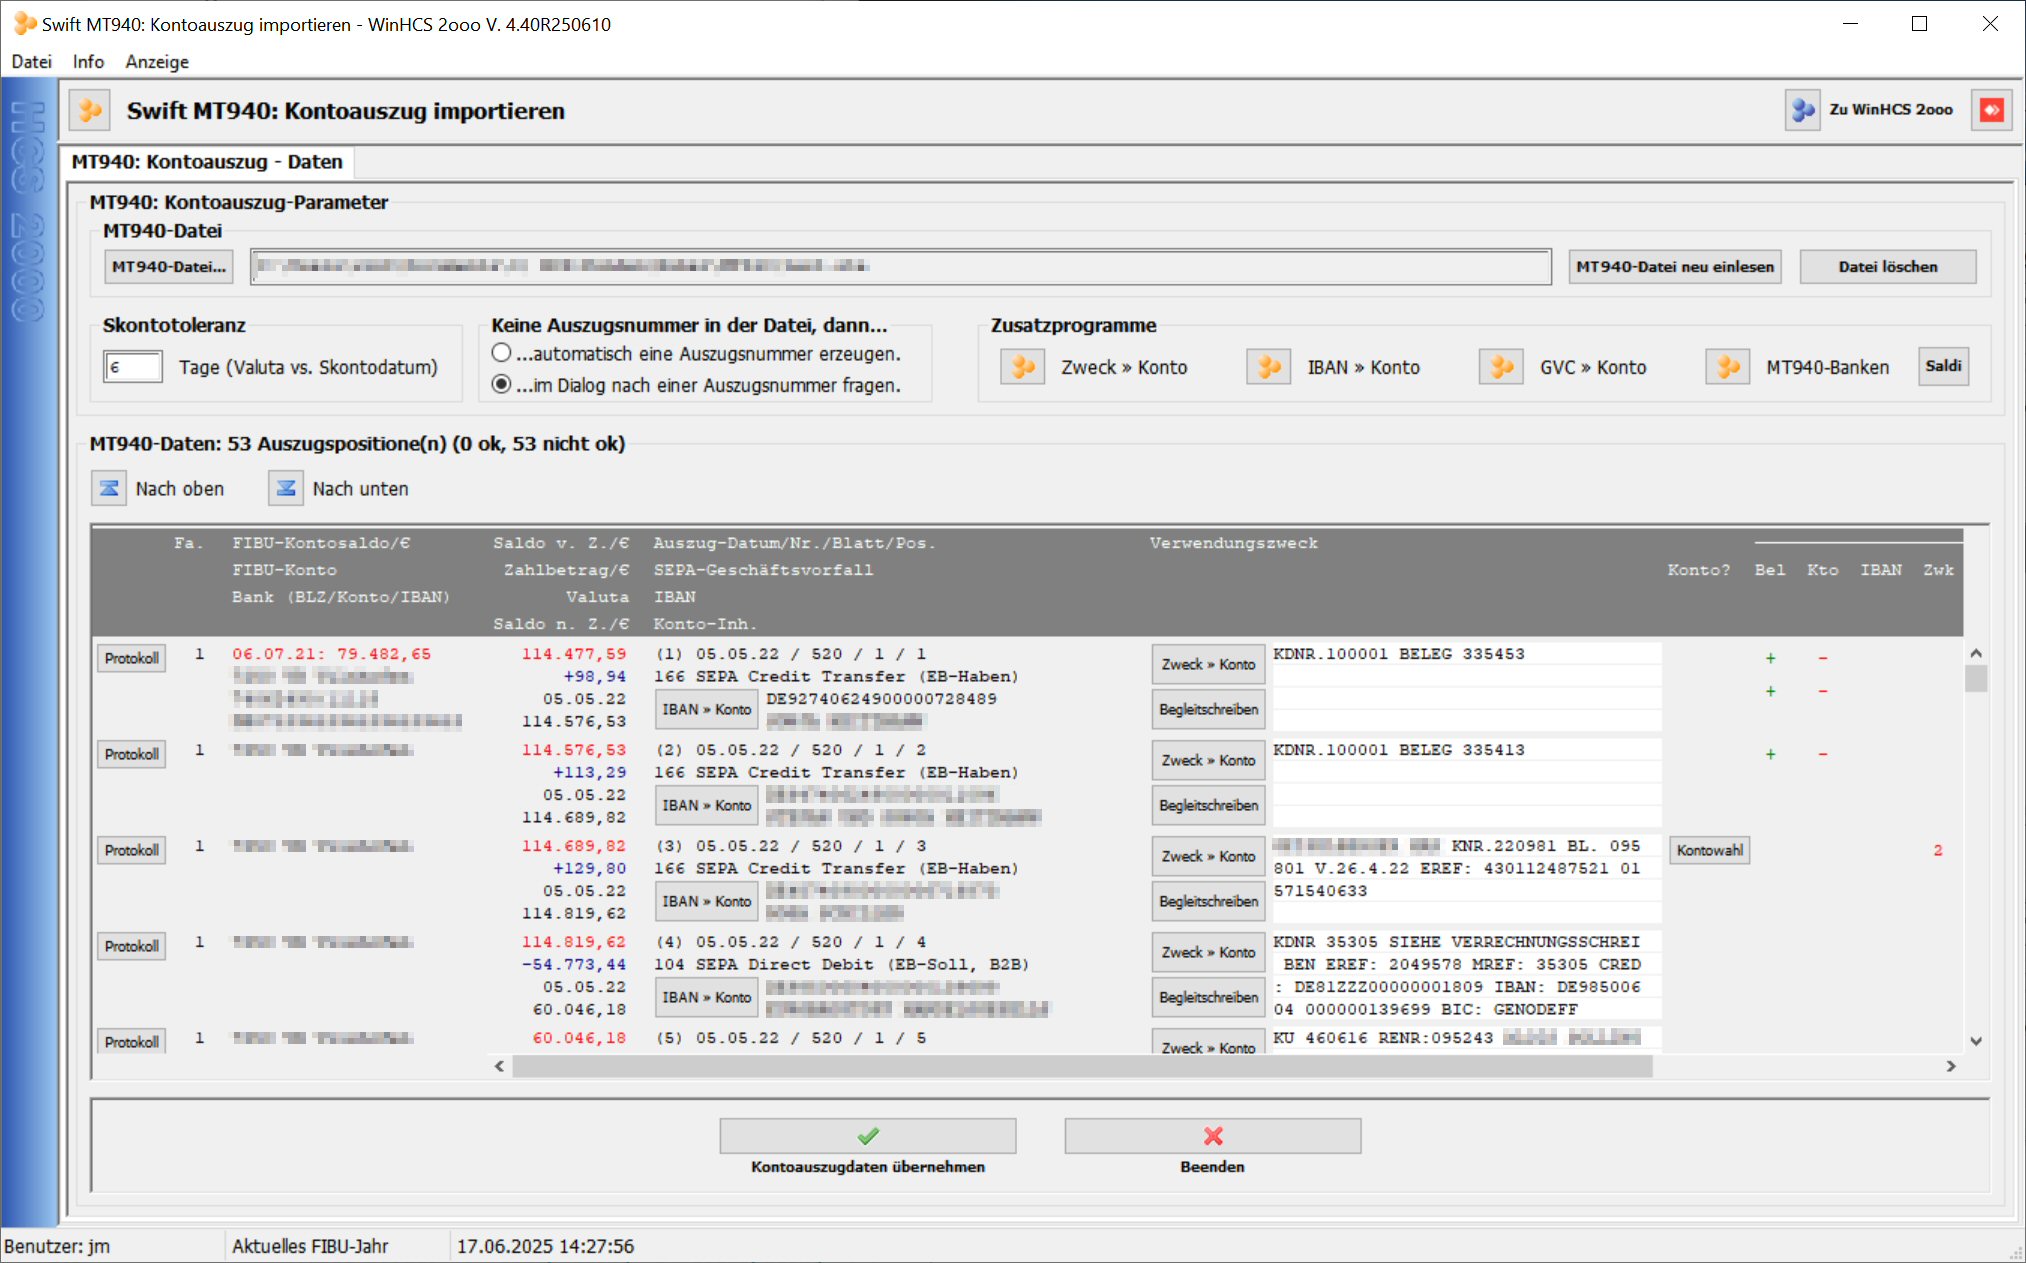Click Verwendungszweck text KDNR.100001 BELEG 335453
This screenshot has width=2026, height=1263.
1399,654
